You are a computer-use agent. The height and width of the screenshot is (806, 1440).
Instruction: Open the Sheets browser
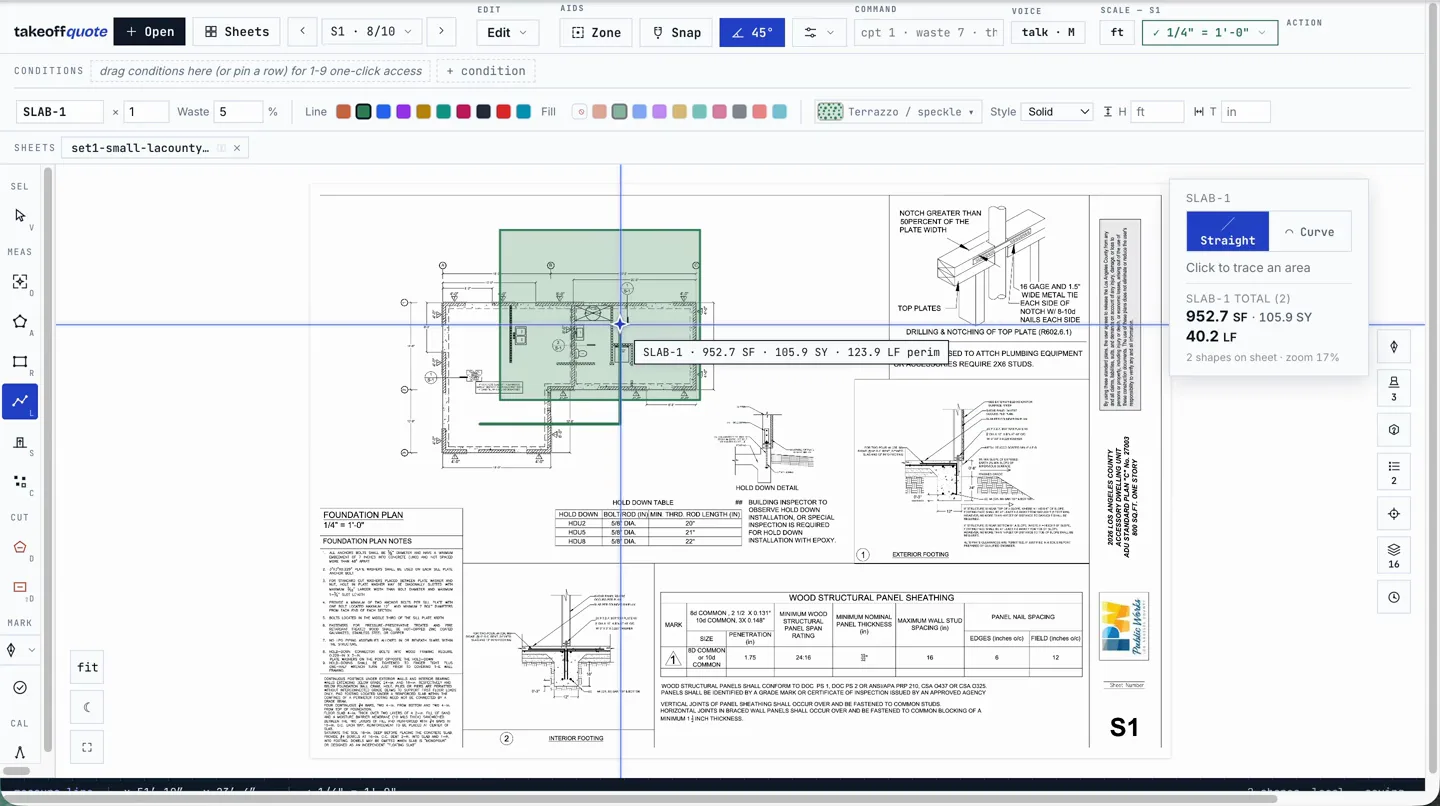237,32
